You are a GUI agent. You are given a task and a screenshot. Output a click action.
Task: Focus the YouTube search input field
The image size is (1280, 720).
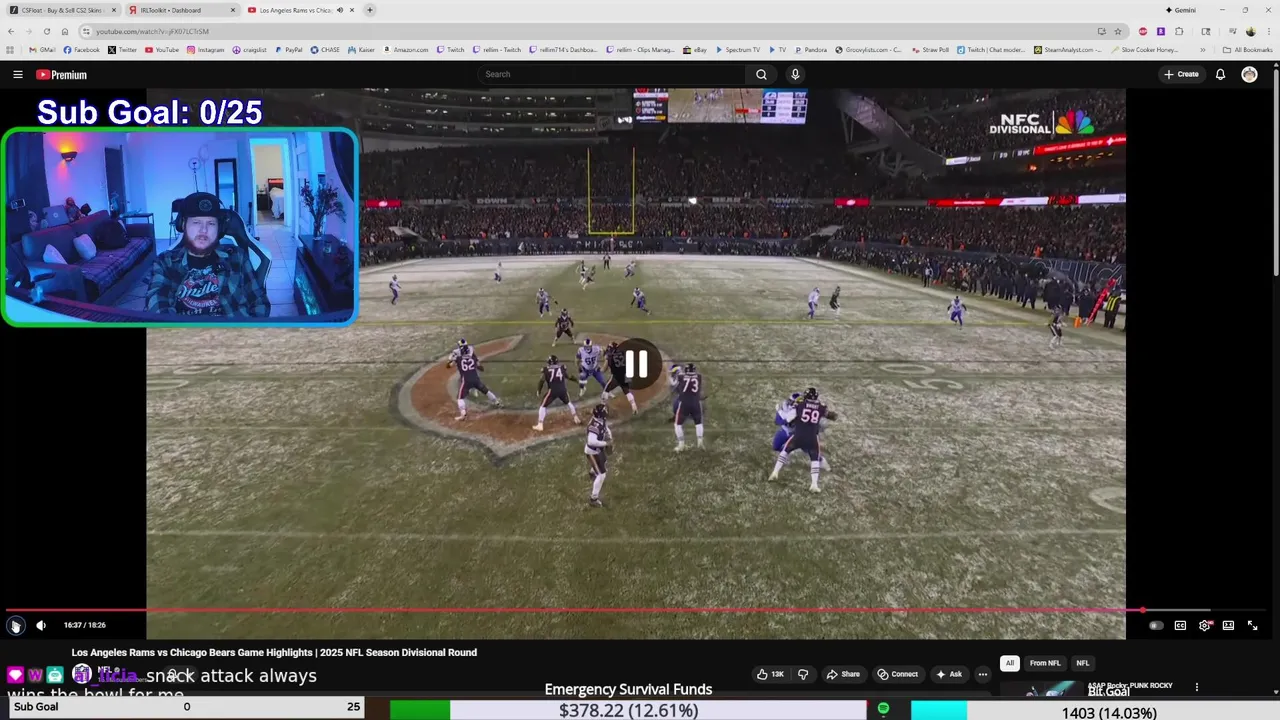tap(612, 74)
